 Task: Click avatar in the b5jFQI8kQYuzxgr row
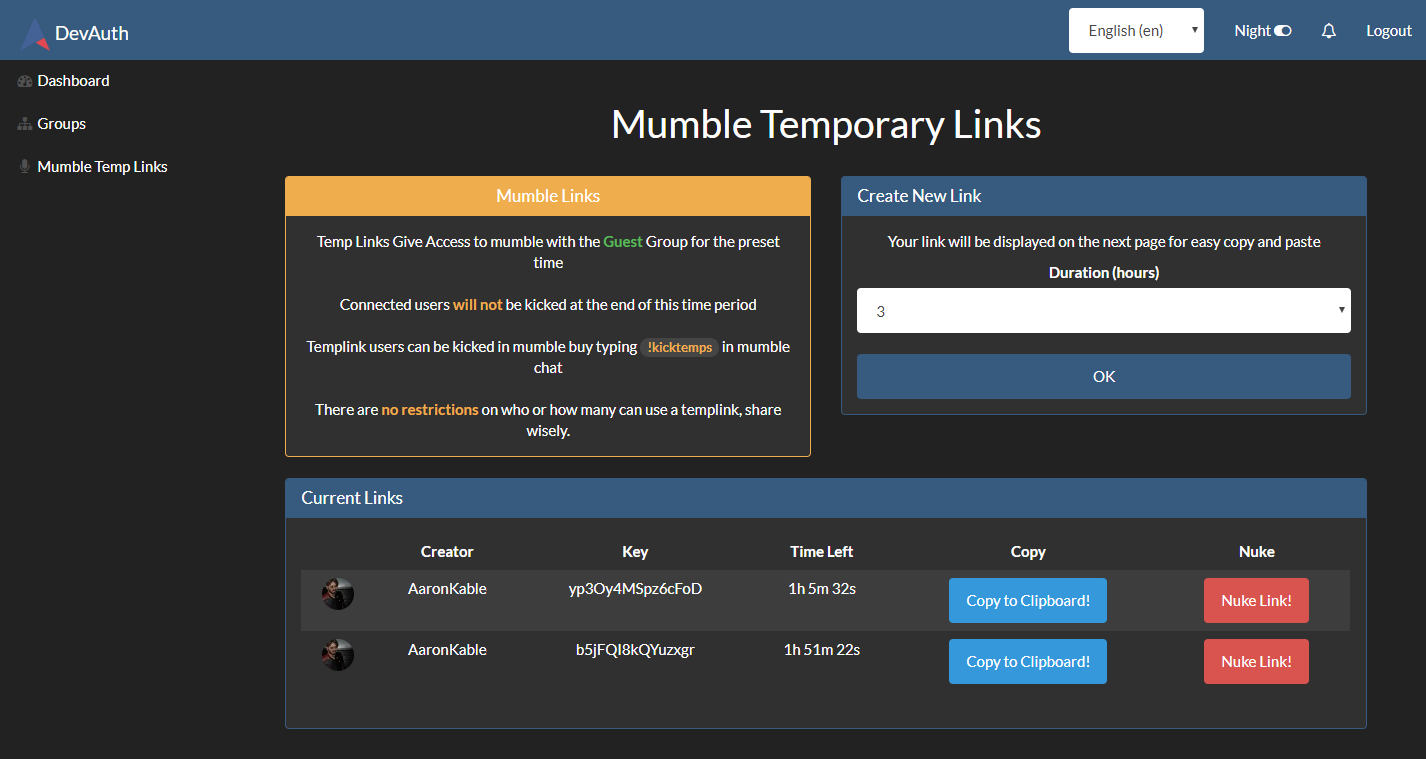pyautogui.click(x=338, y=655)
